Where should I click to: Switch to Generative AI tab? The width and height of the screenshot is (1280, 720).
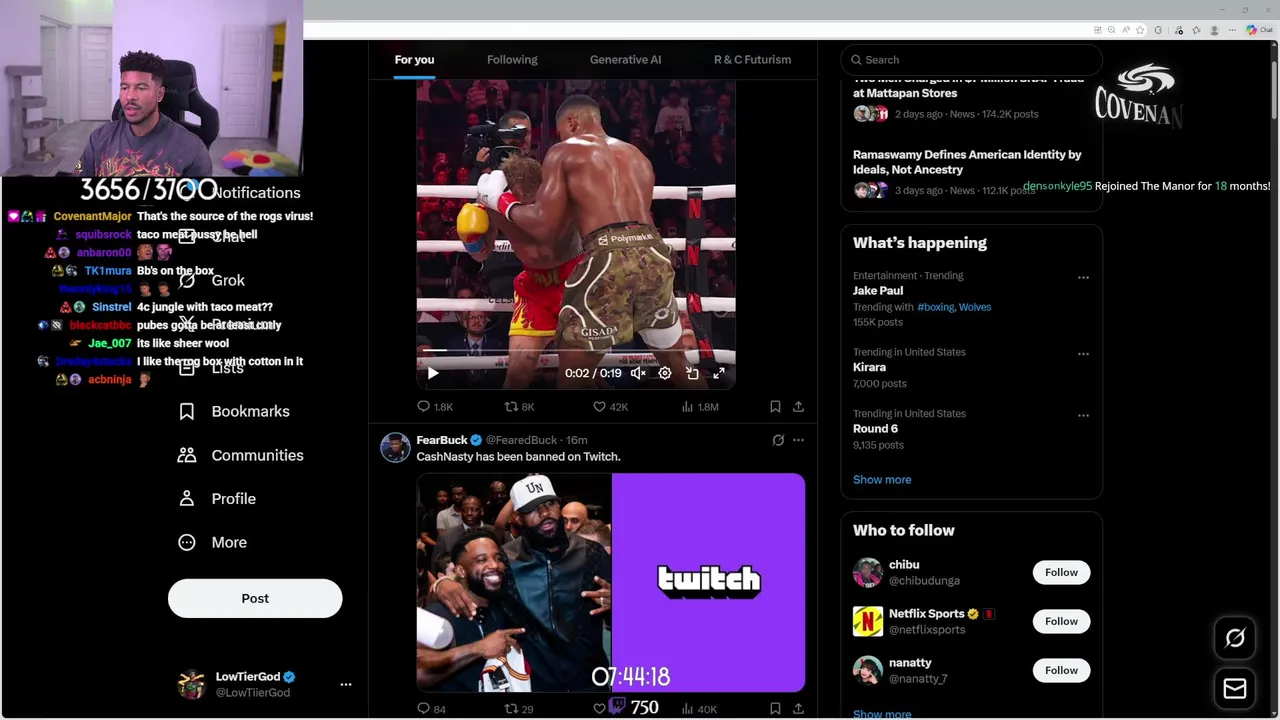(x=625, y=60)
